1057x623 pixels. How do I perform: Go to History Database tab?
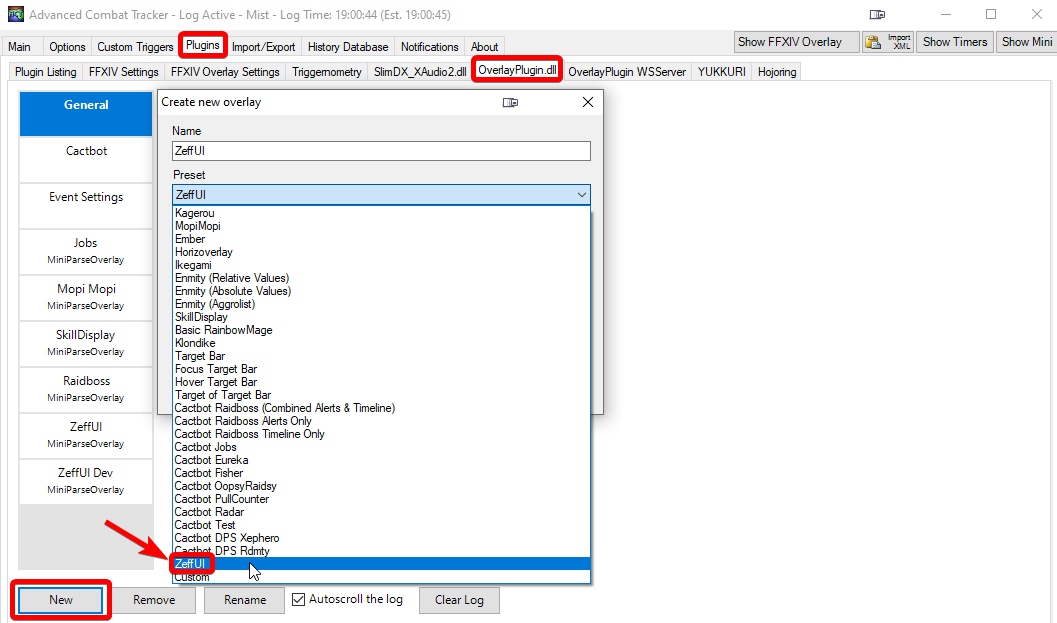(348, 47)
